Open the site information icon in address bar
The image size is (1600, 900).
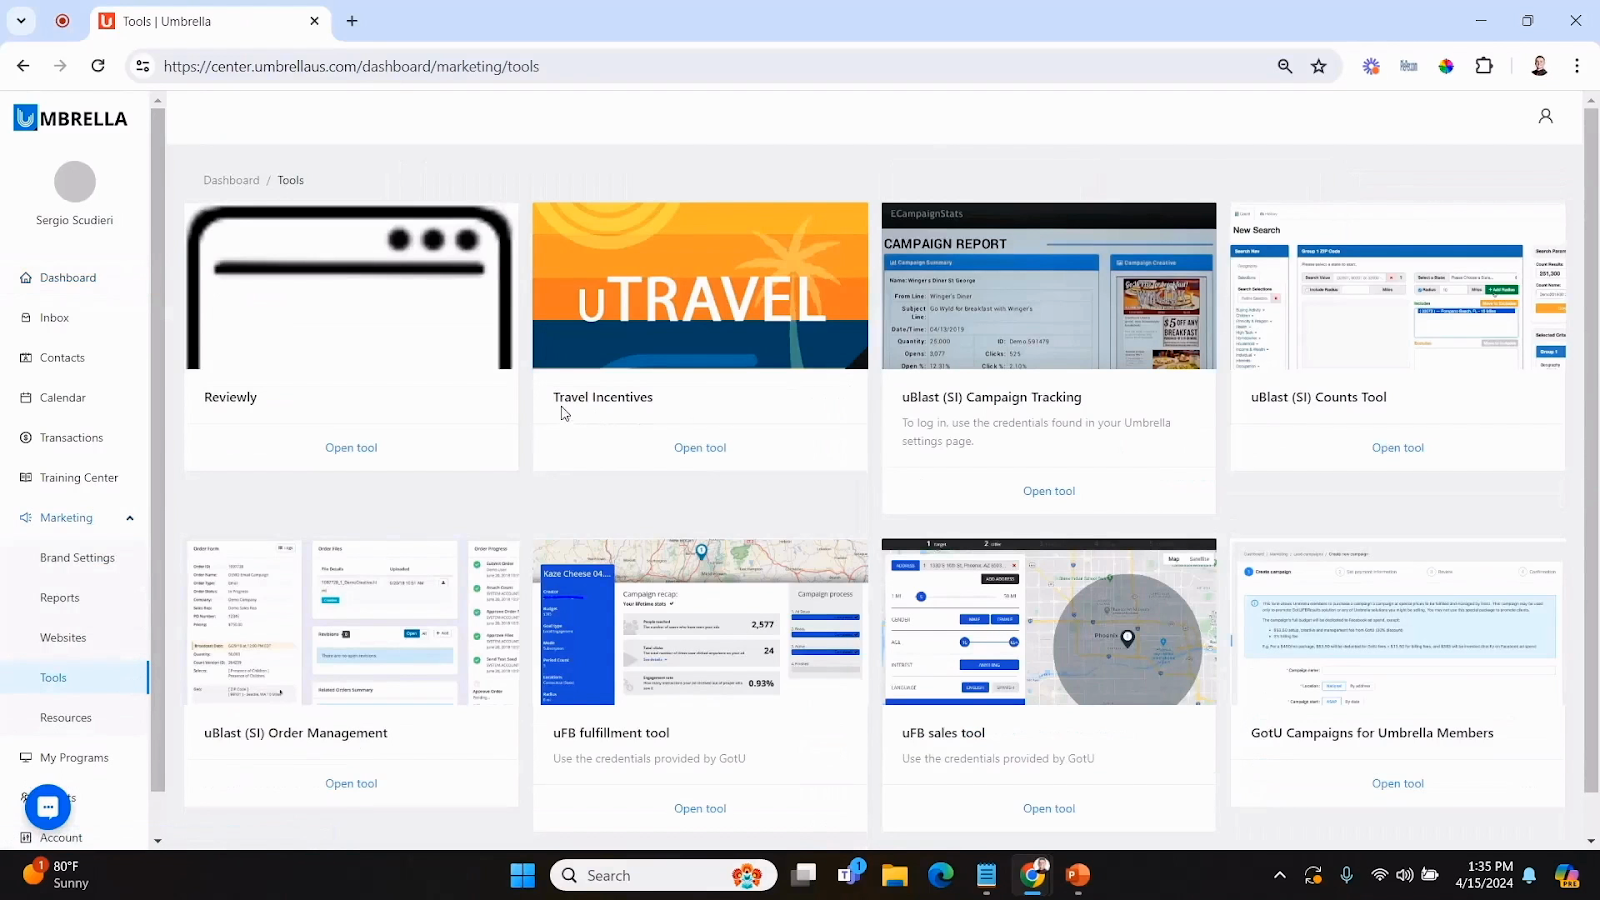[143, 66]
